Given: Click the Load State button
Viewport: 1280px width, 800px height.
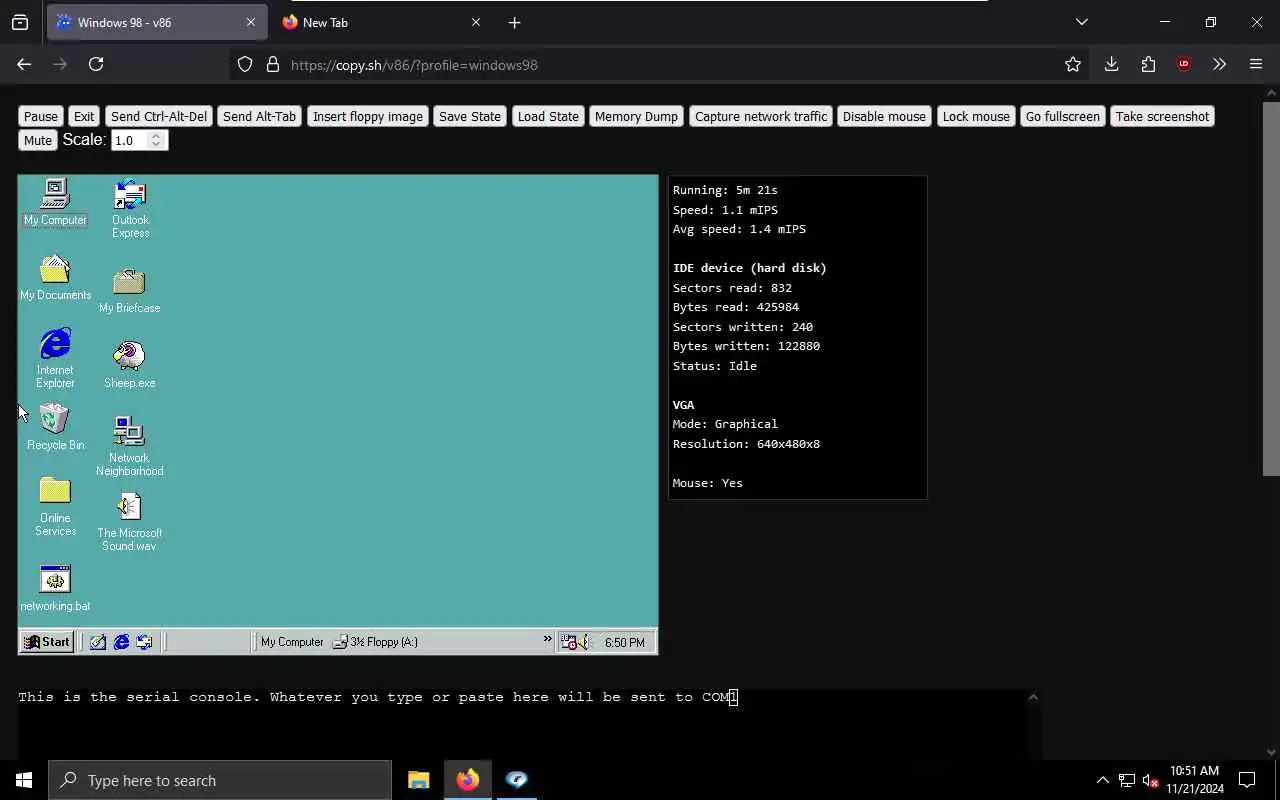Looking at the screenshot, I should 548,116.
